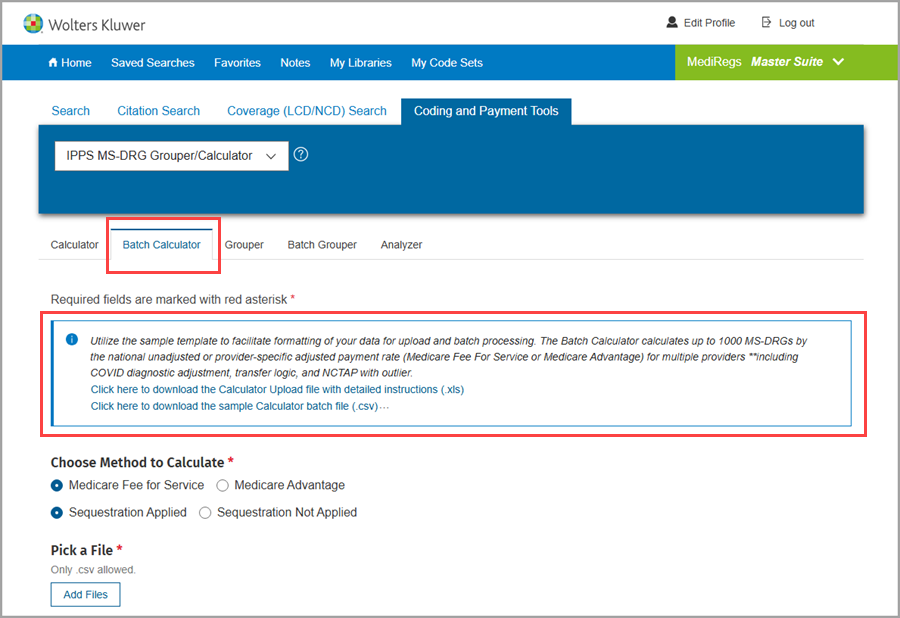Open IPPS MS-DRG Grouper/Calculator dropdown
The width and height of the screenshot is (900, 618).
pyautogui.click(x=172, y=156)
